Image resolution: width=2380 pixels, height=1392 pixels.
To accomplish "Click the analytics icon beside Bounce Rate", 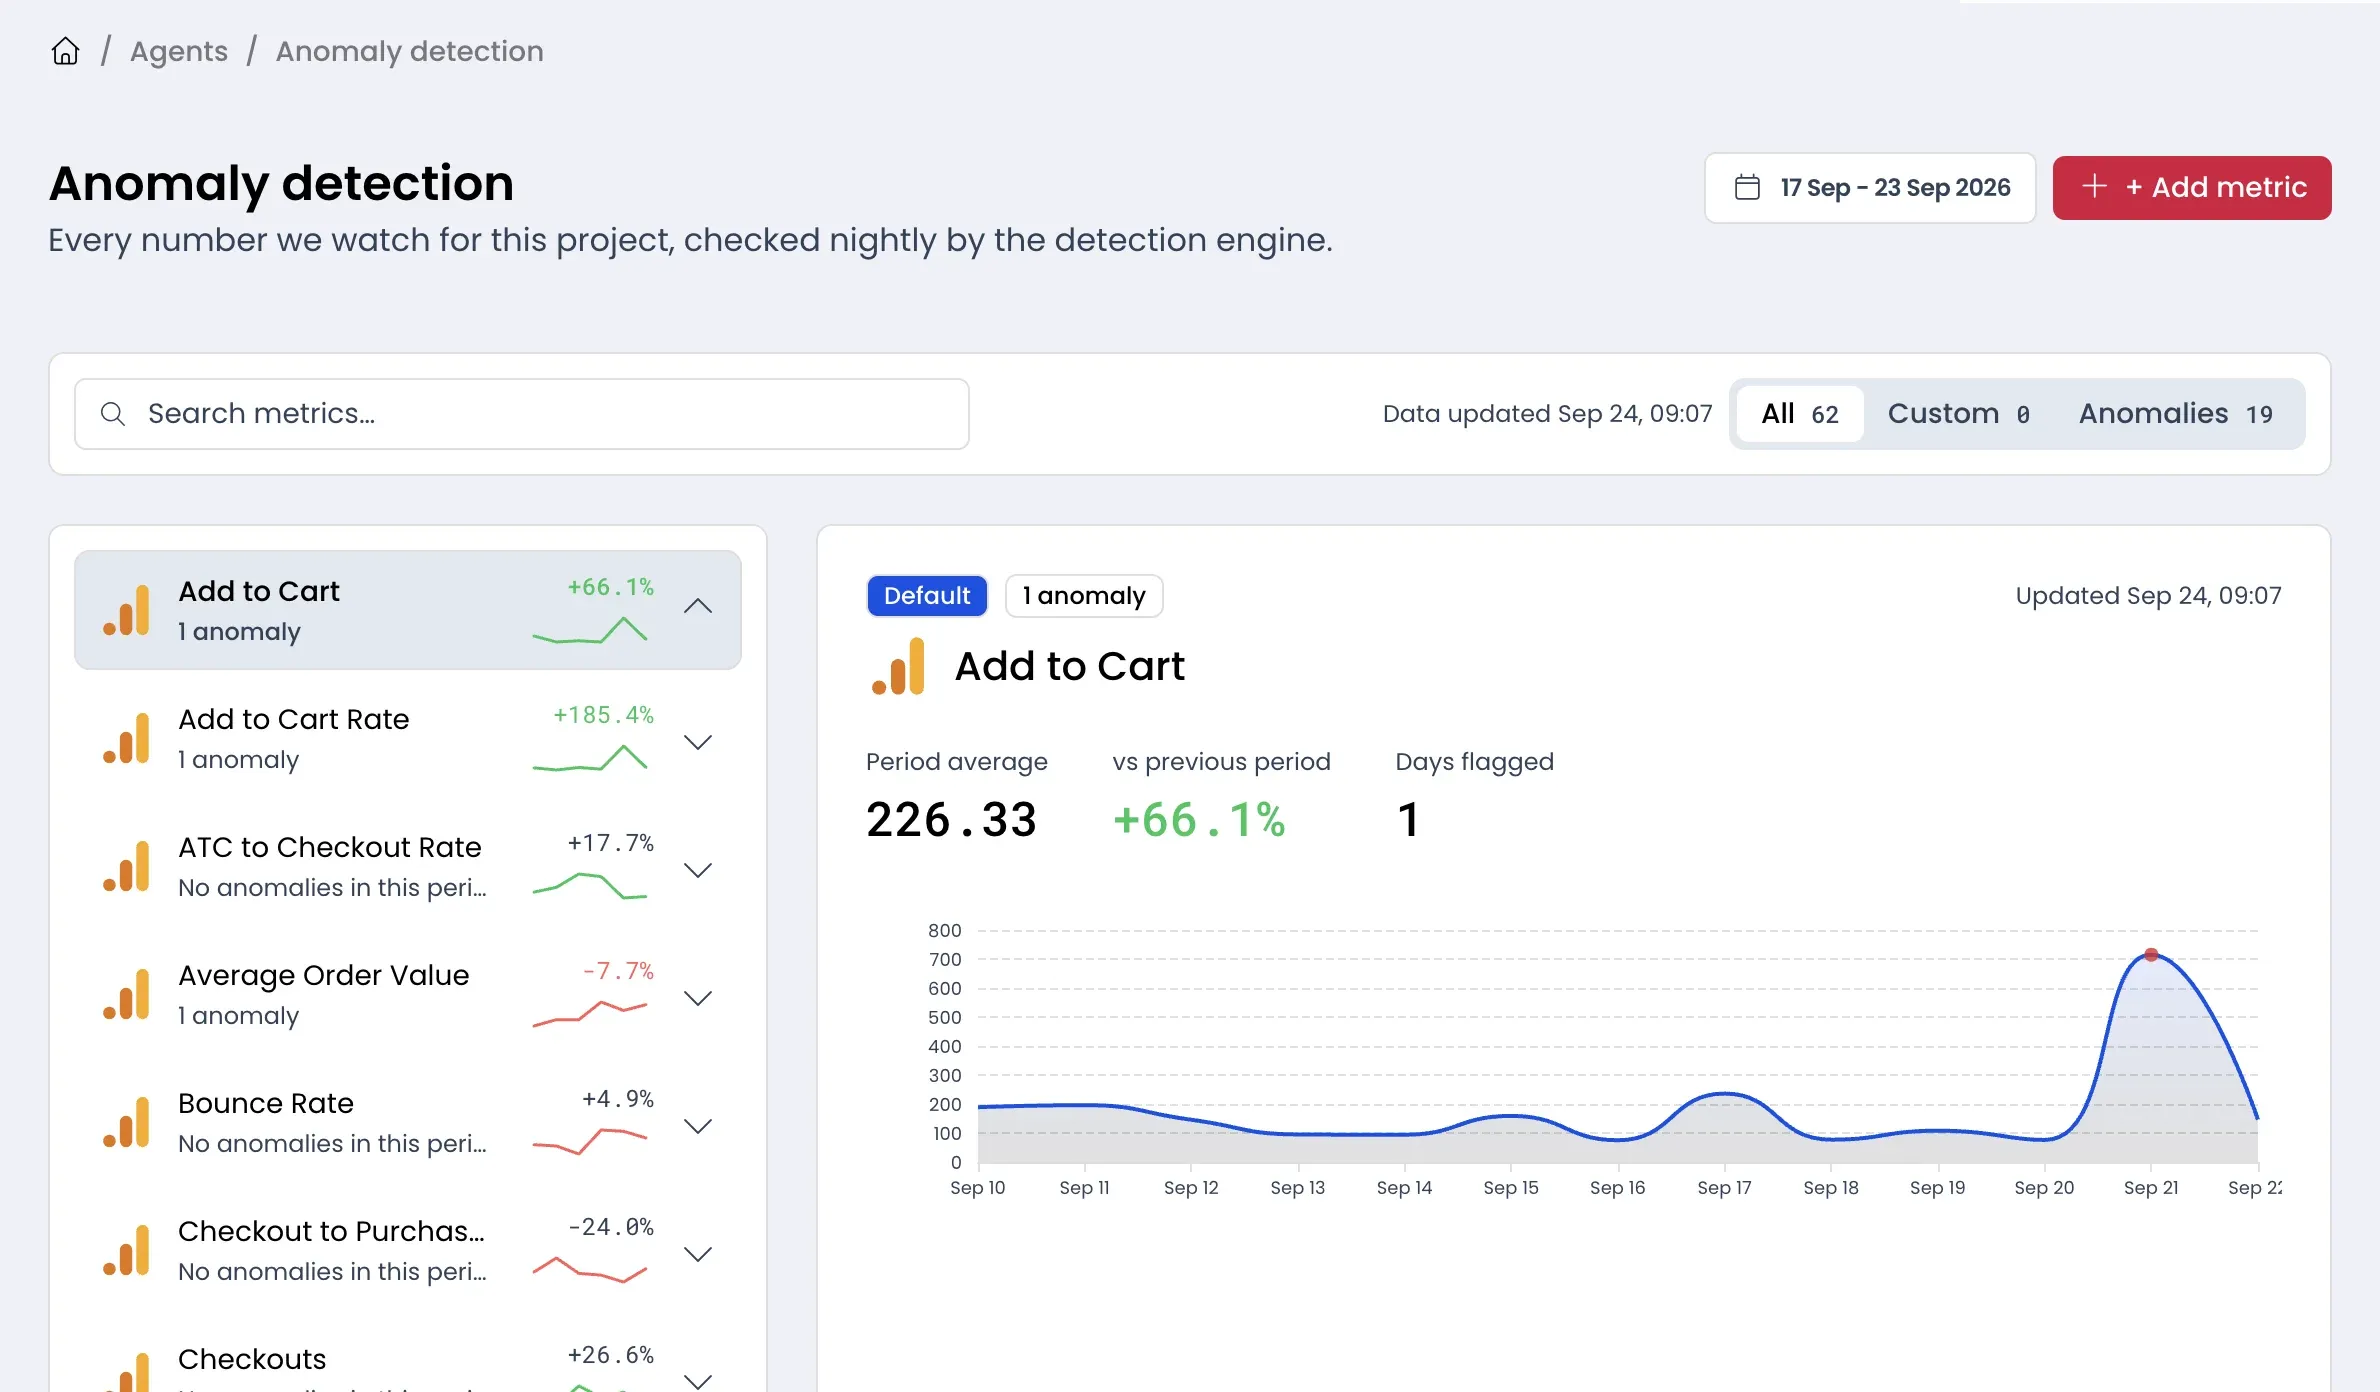I will pyautogui.click(x=126, y=1123).
